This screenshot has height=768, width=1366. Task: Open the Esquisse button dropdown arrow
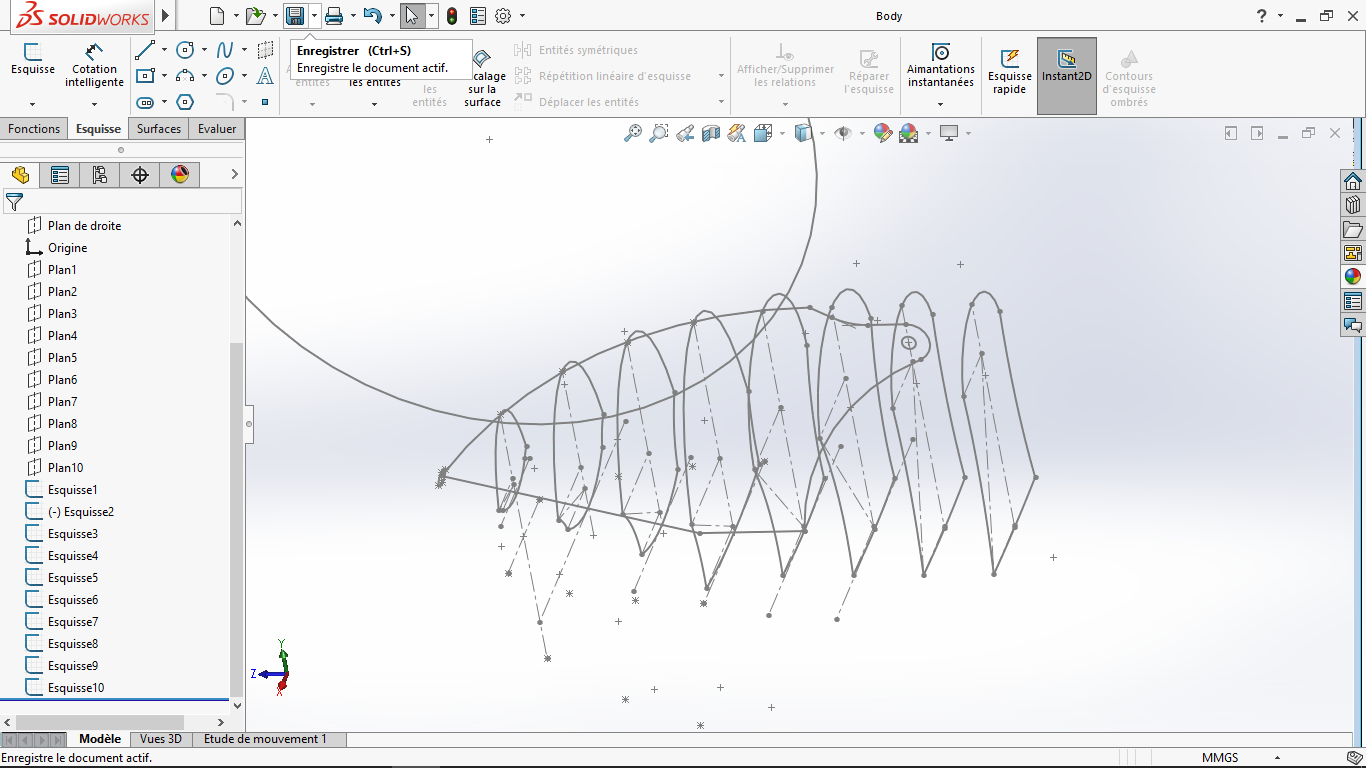32,104
